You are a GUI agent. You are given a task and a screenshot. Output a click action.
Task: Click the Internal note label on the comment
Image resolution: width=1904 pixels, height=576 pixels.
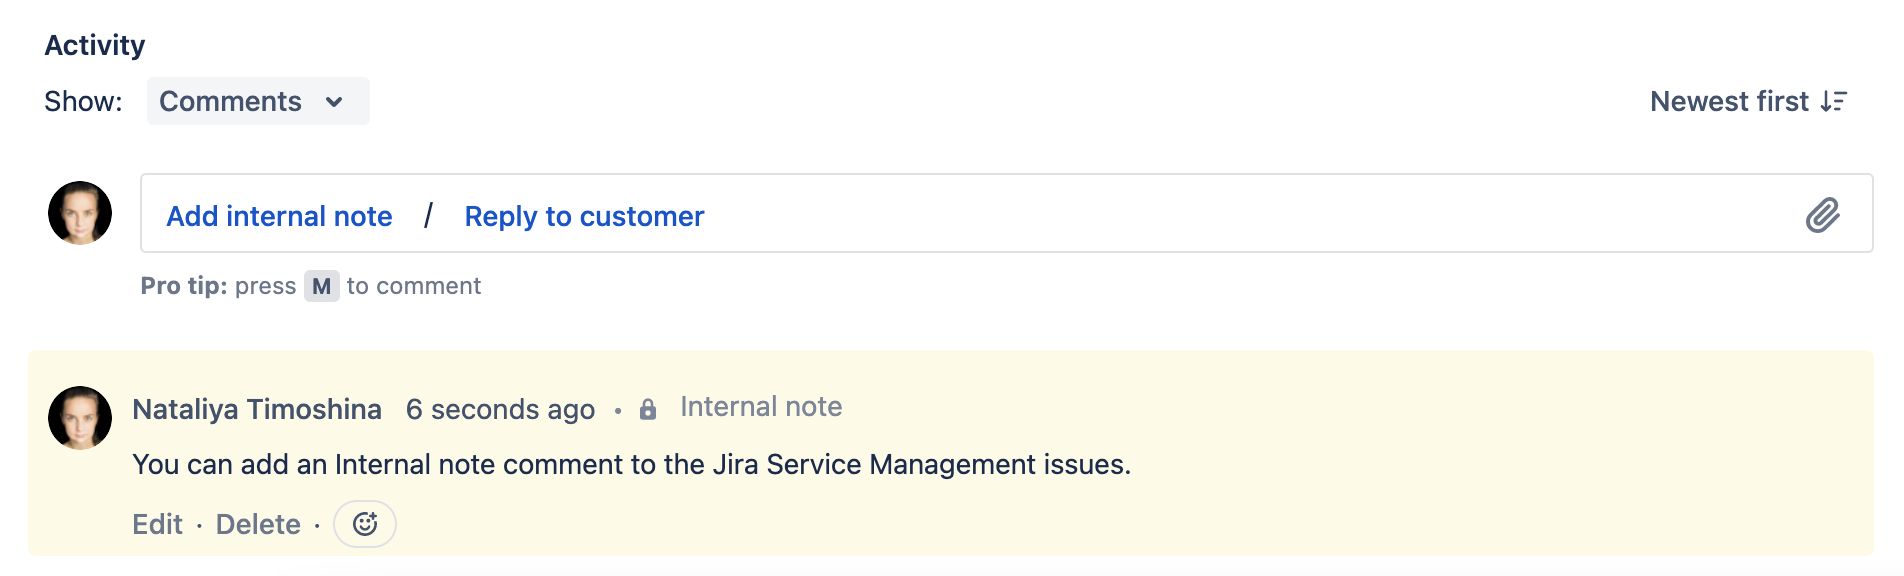[761, 407]
